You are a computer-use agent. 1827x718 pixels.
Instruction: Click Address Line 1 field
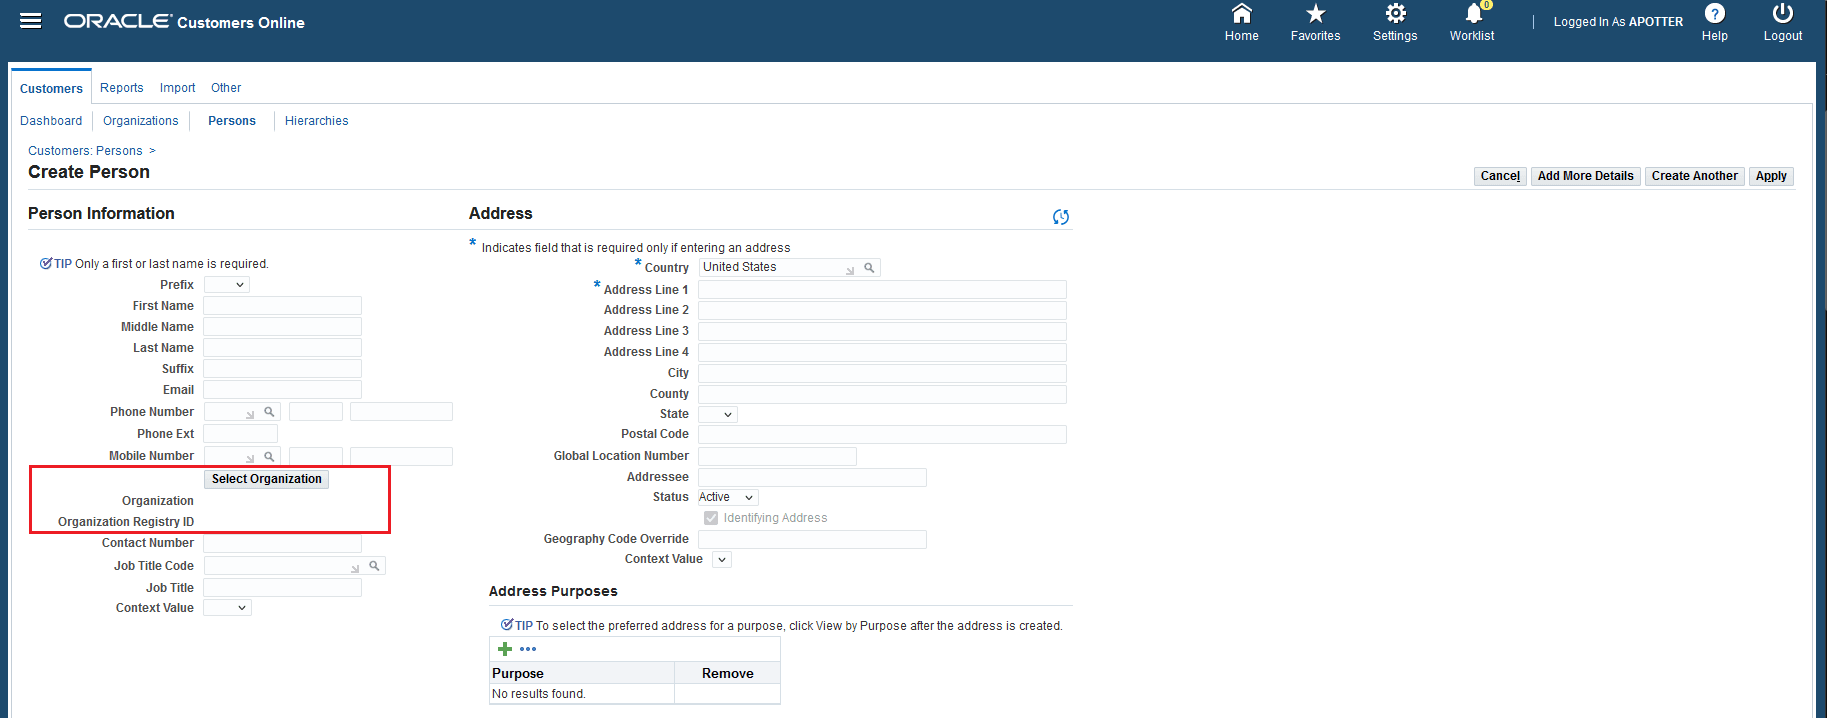click(x=882, y=290)
